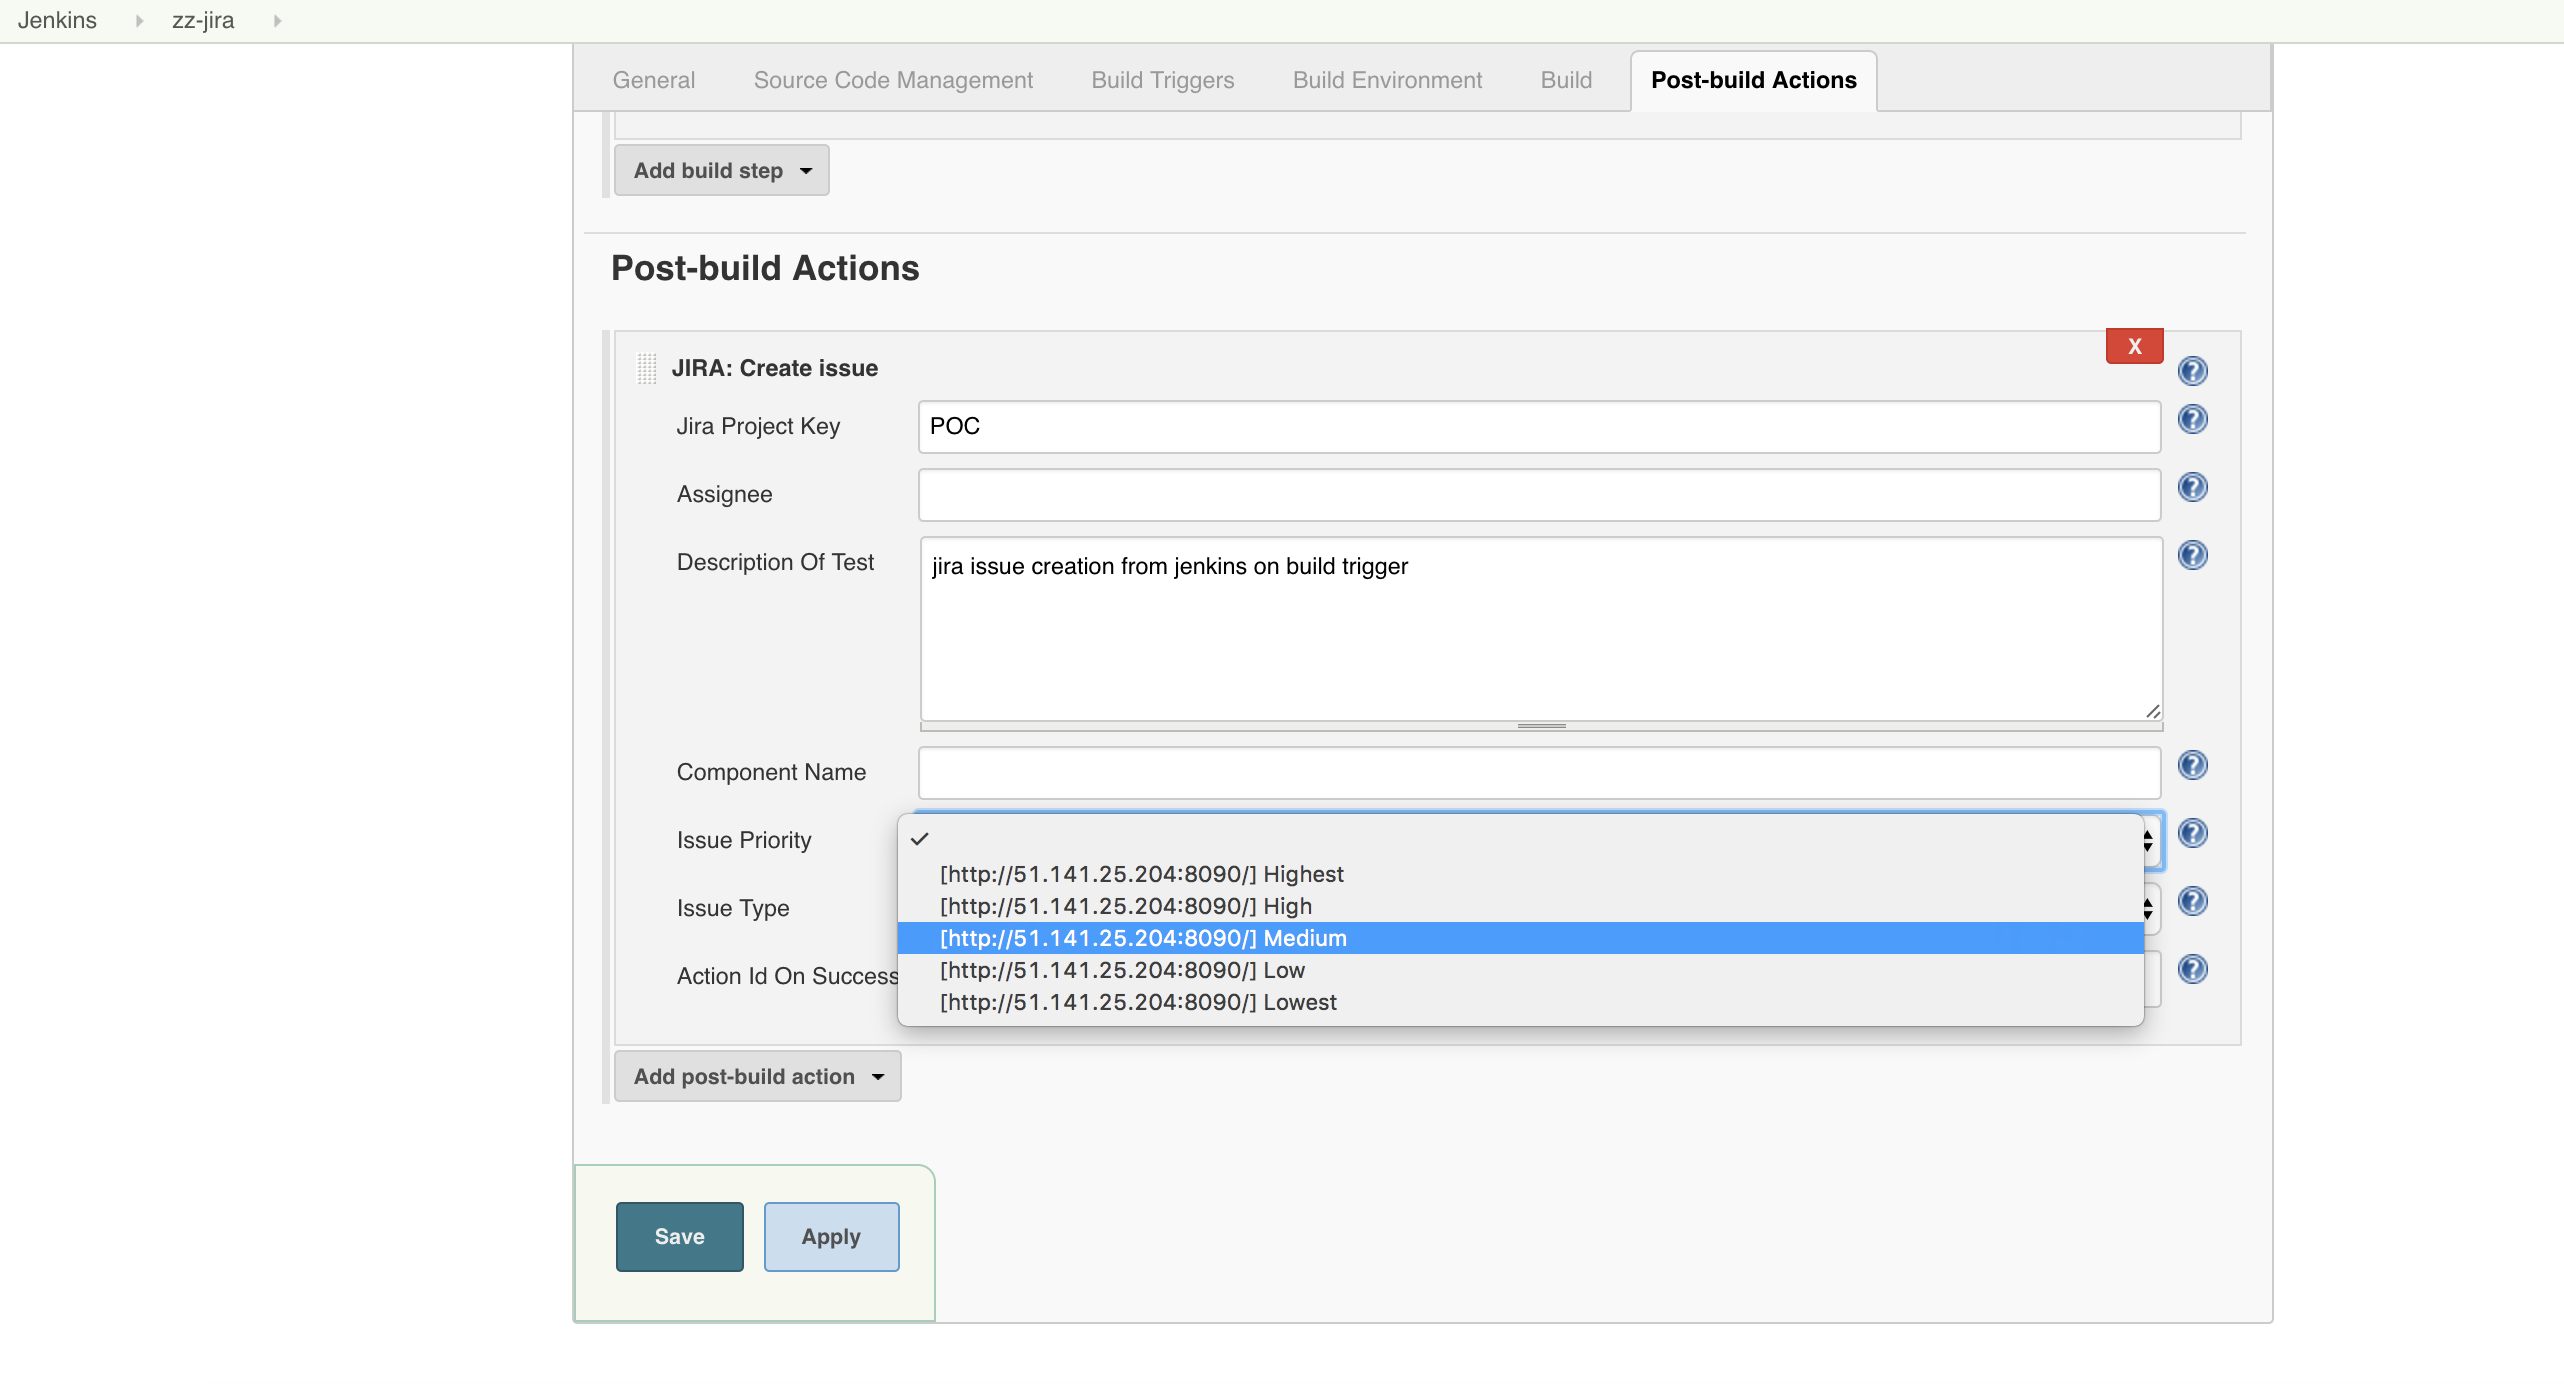This screenshot has height=1384, width=2564.
Task: Select the Highest priority option
Action: 1520,874
